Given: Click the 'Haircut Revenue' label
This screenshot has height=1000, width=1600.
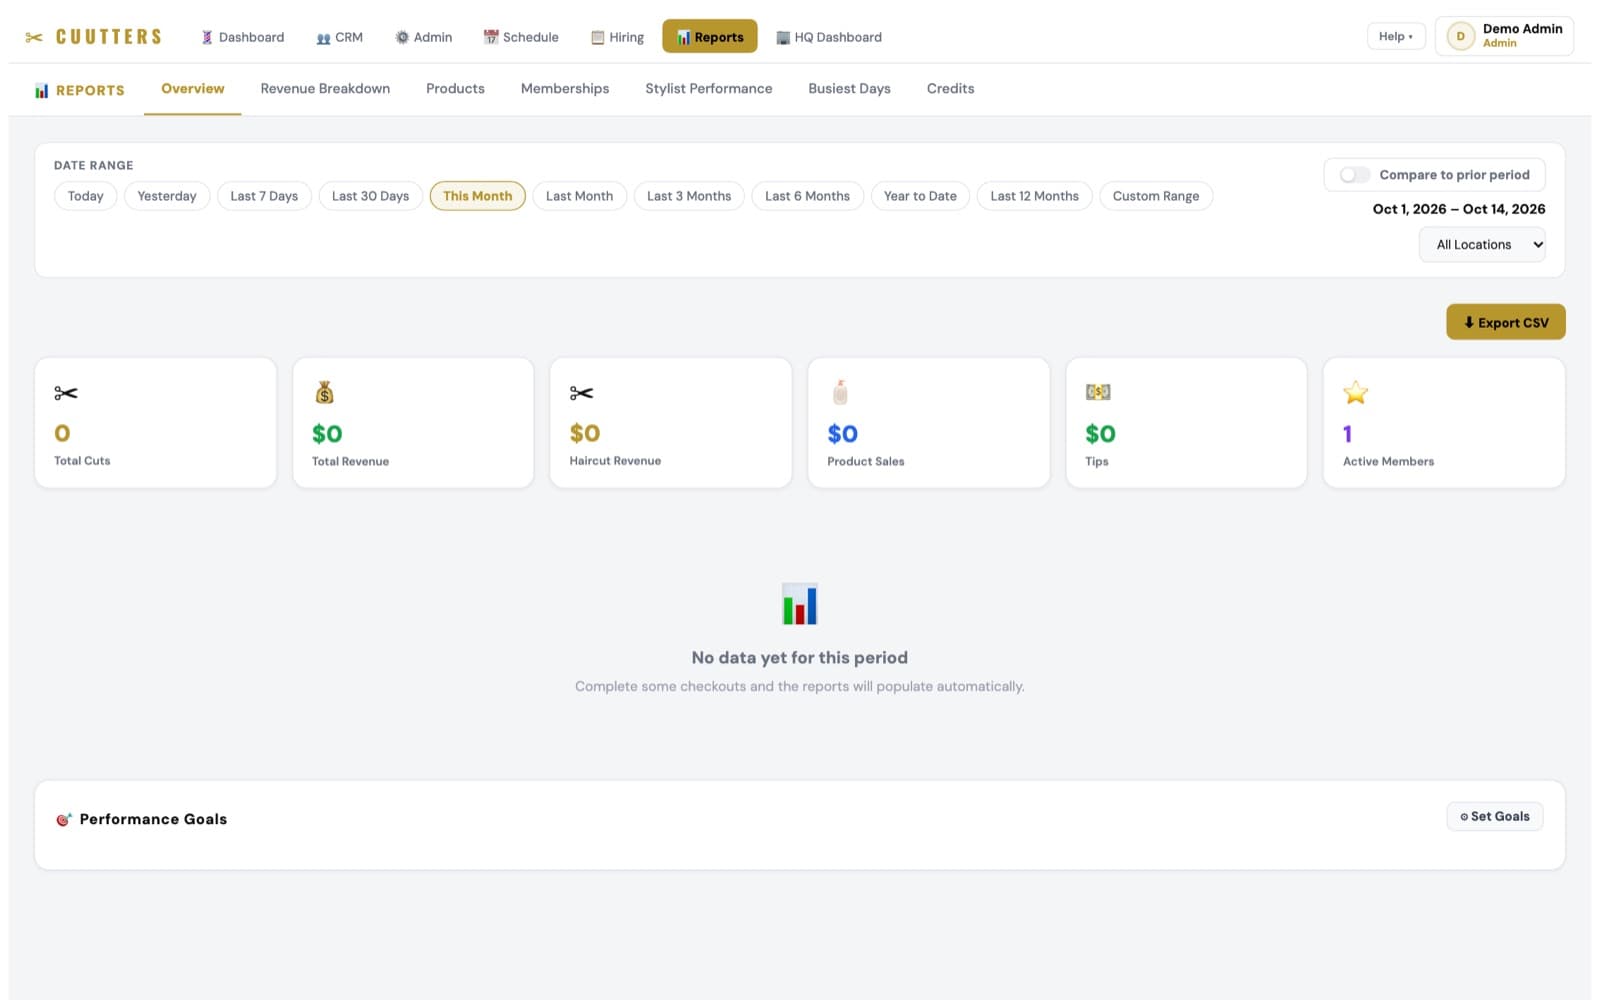Looking at the screenshot, I should [x=615, y=461].
